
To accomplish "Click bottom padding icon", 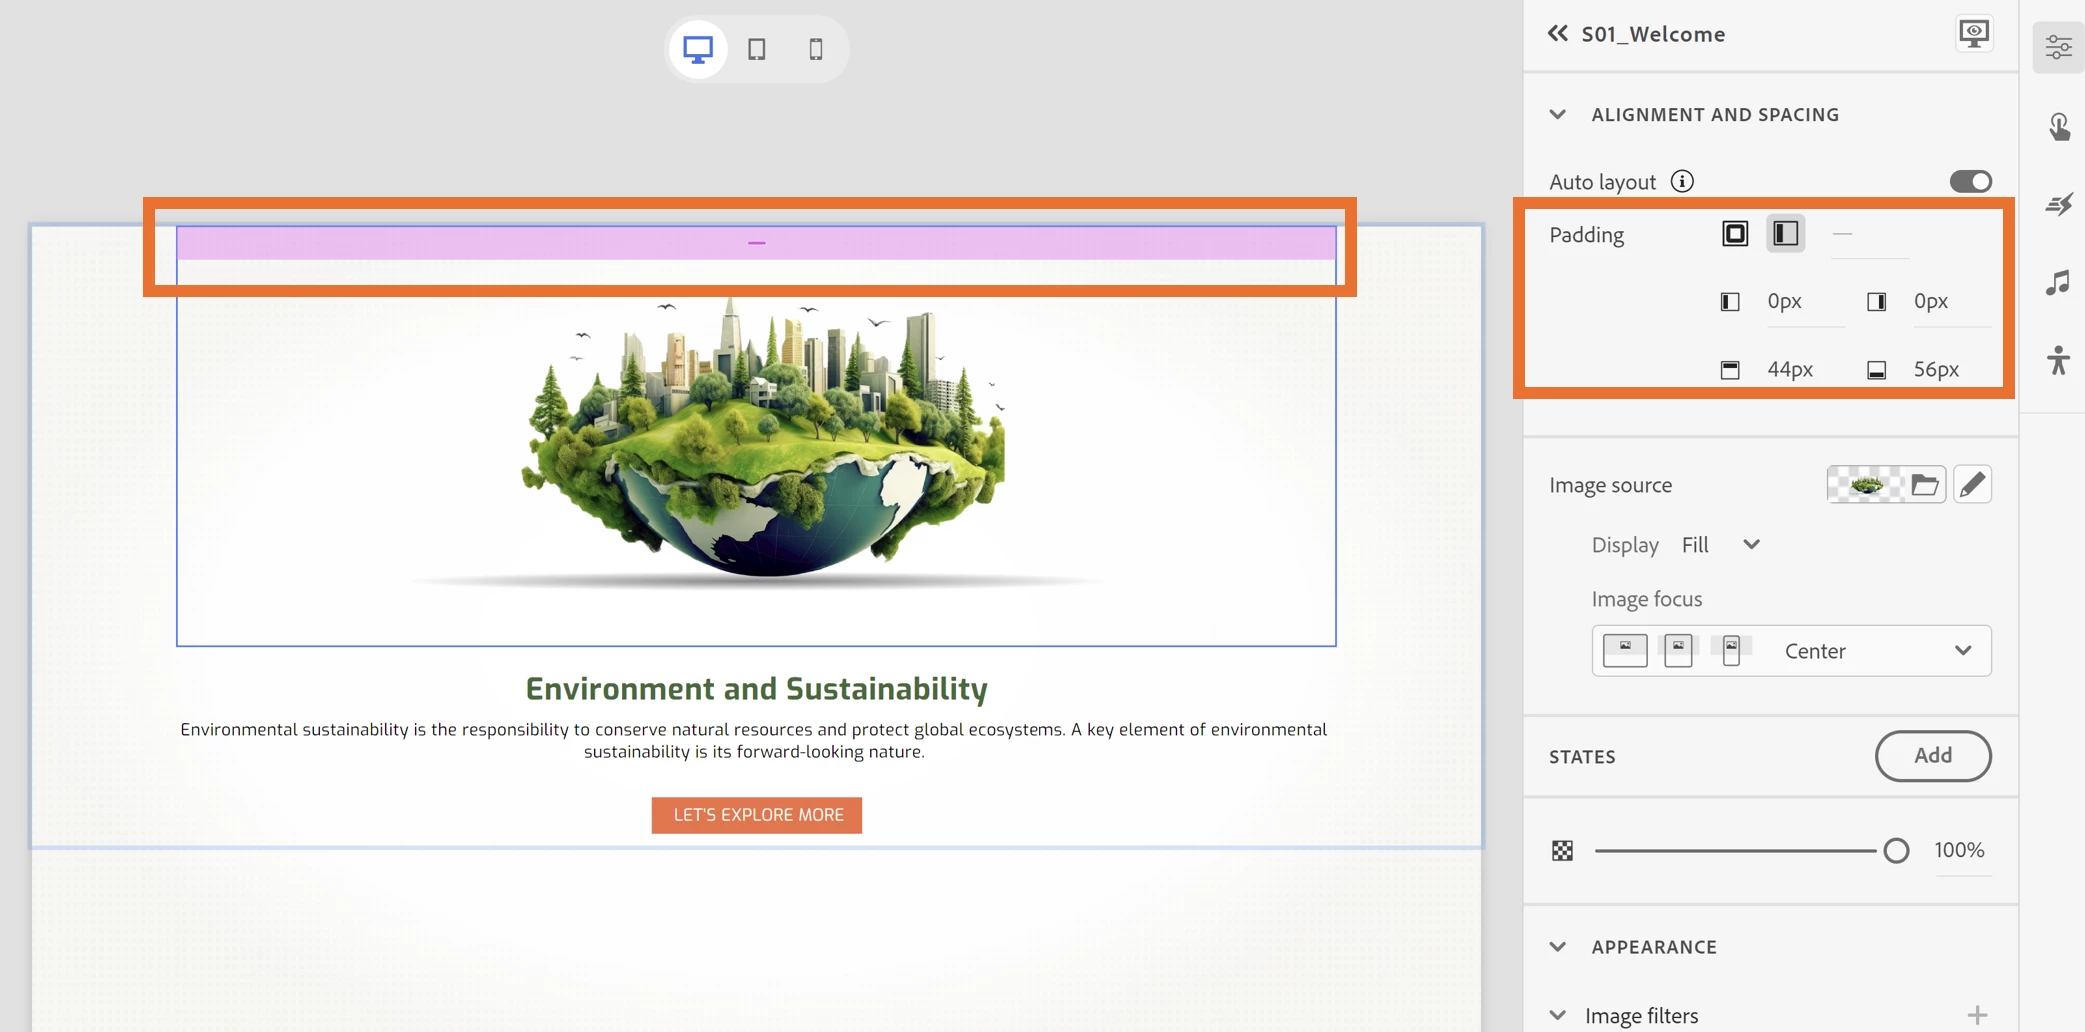I will pyautogui.click(x=1877, y=370).
